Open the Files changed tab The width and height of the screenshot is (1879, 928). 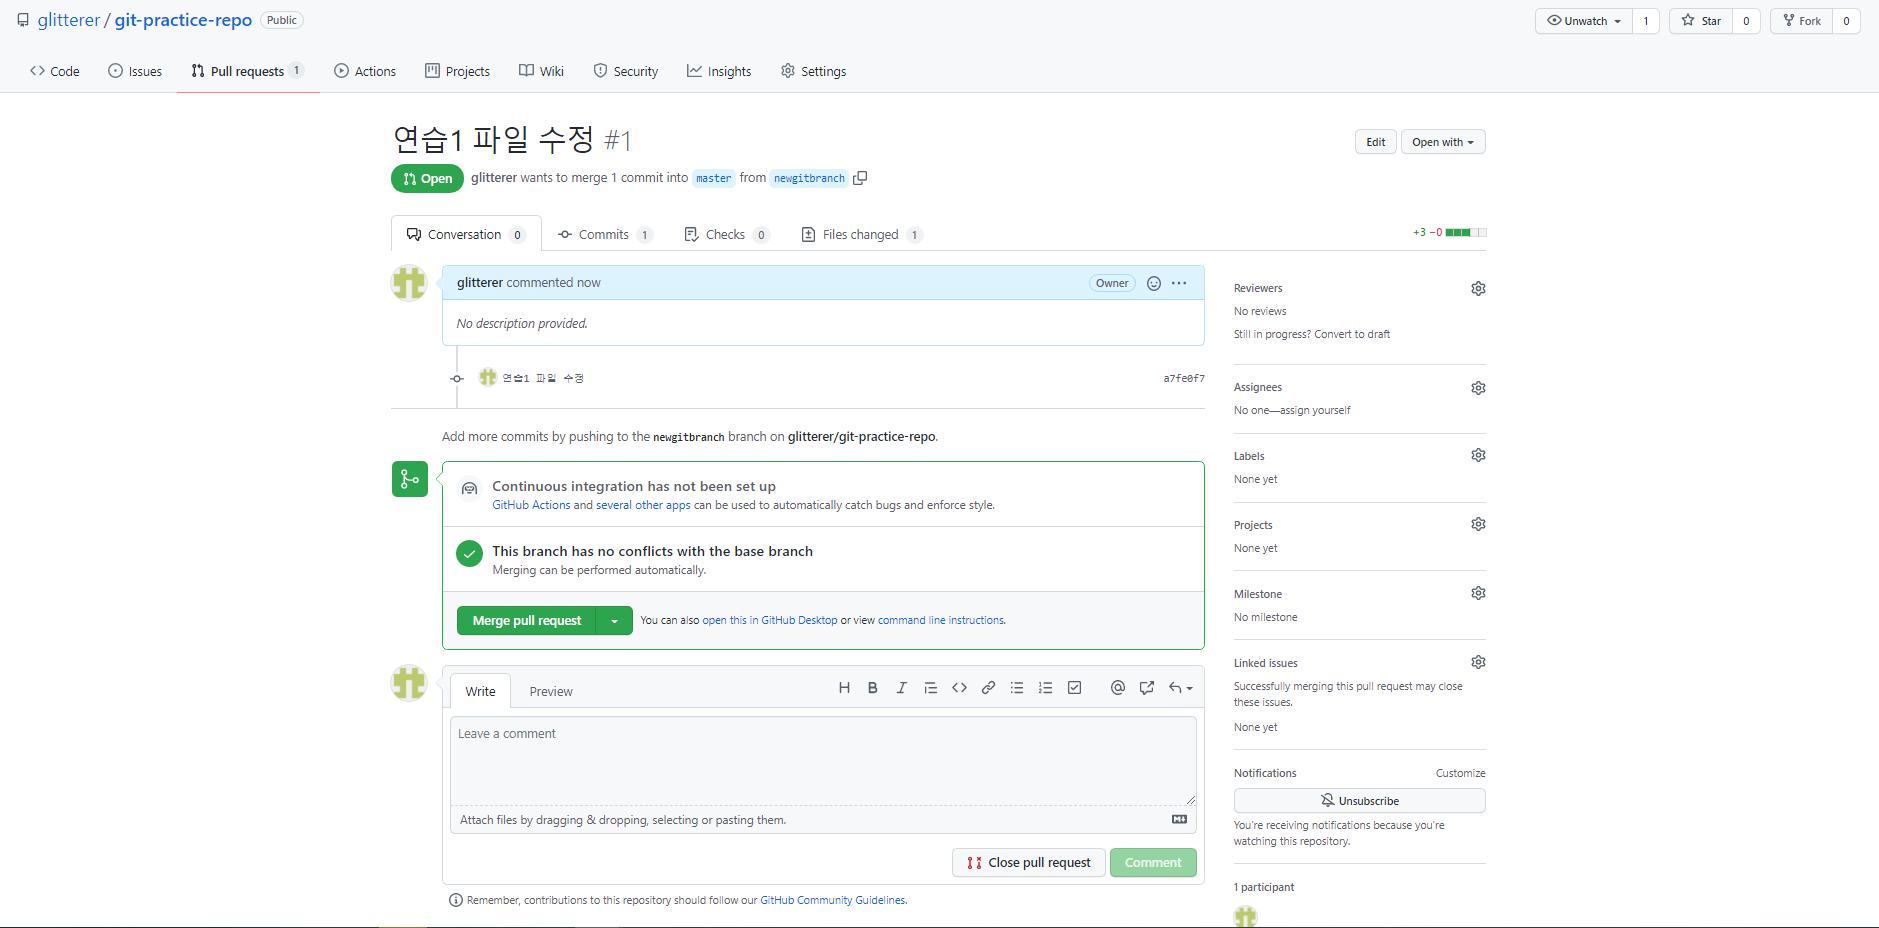[x=861, y=235]
